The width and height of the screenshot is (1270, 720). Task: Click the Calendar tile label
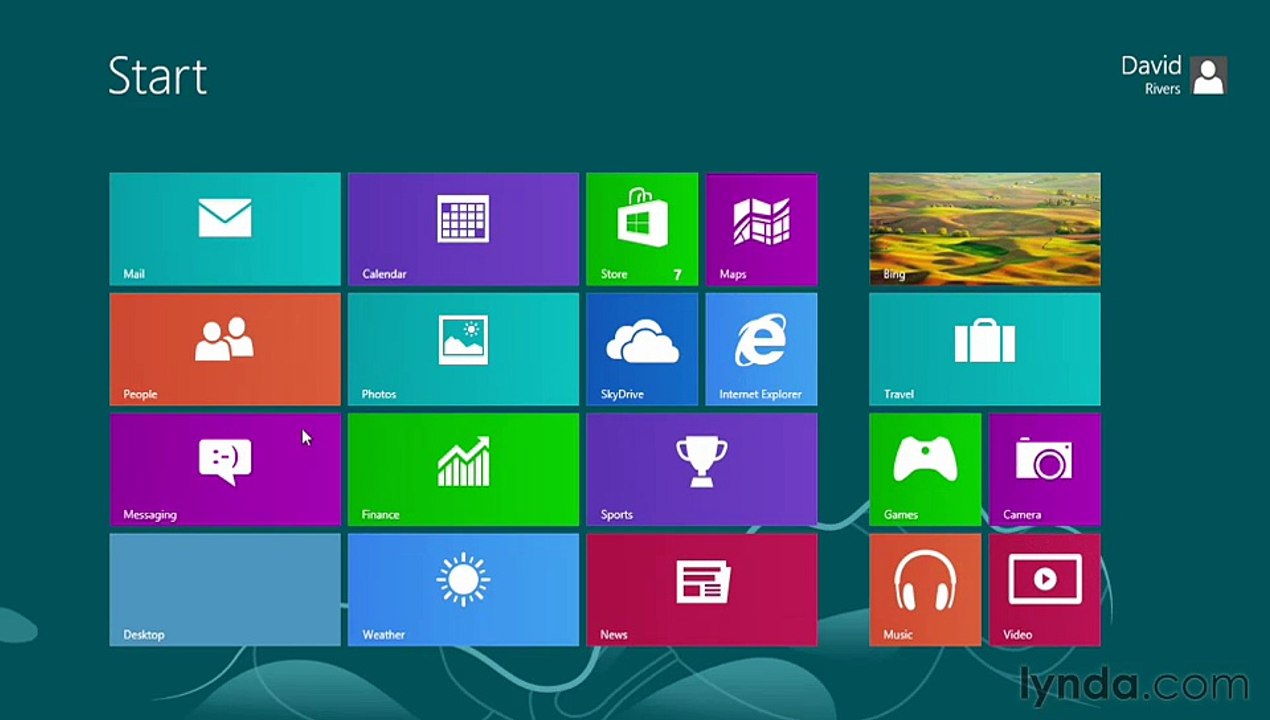click(384, 274)
